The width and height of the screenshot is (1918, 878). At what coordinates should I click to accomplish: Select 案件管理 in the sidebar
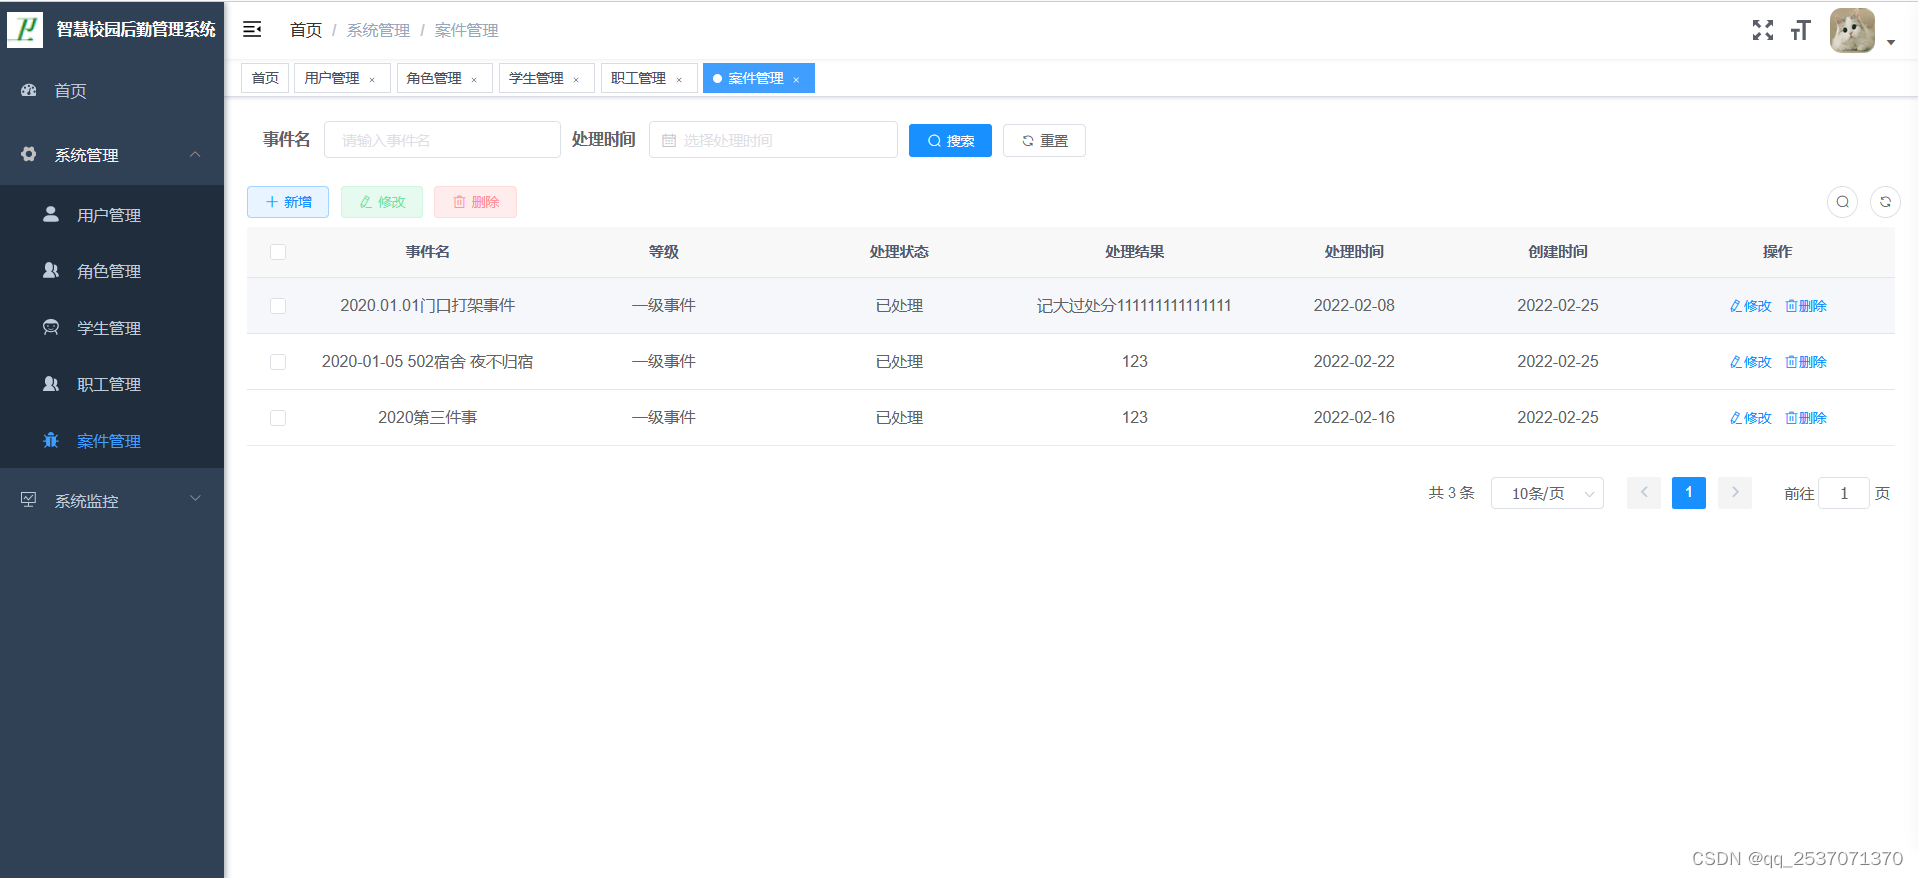pyautogui.click(x=112, y=441)
